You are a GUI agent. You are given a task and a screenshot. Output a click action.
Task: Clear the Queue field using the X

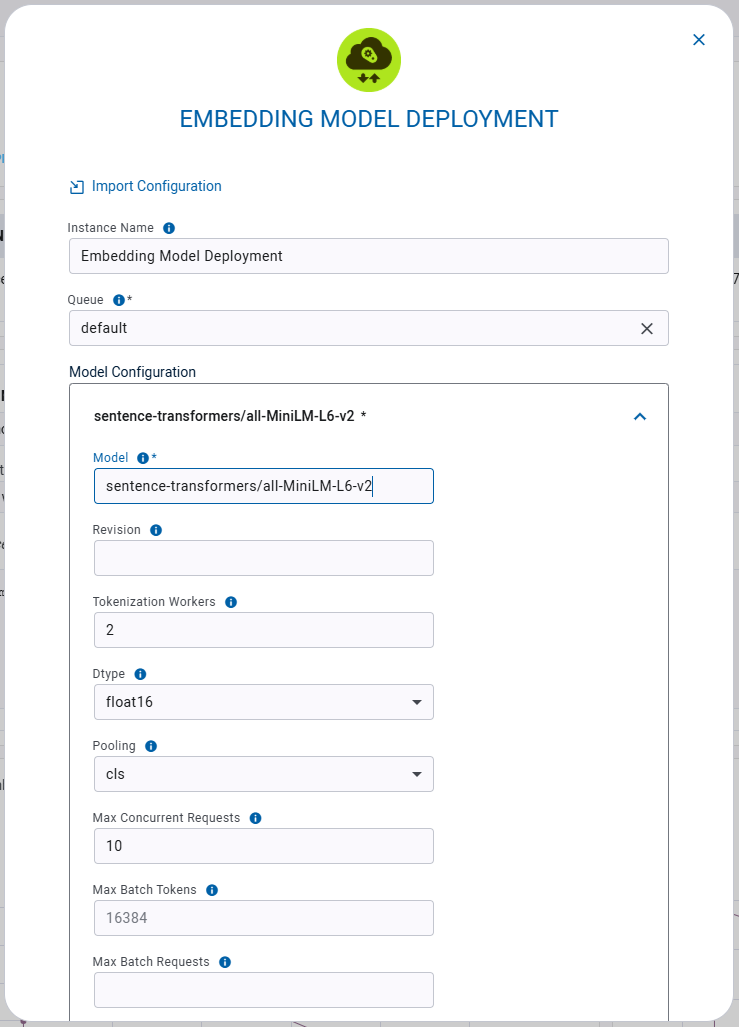click(646, 328)
